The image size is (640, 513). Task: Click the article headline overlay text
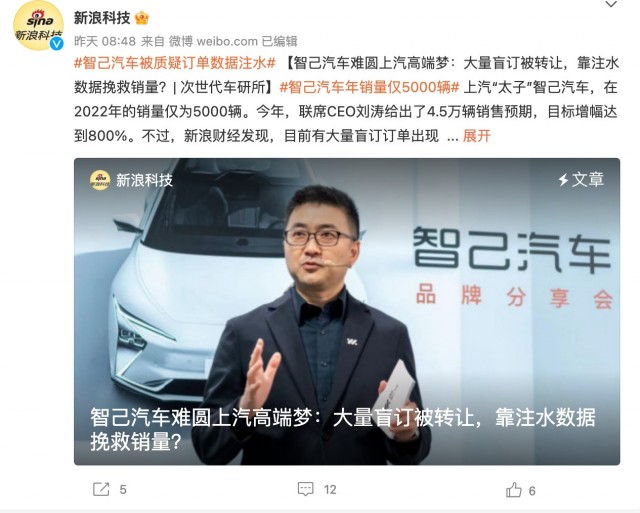coord(343,429)
